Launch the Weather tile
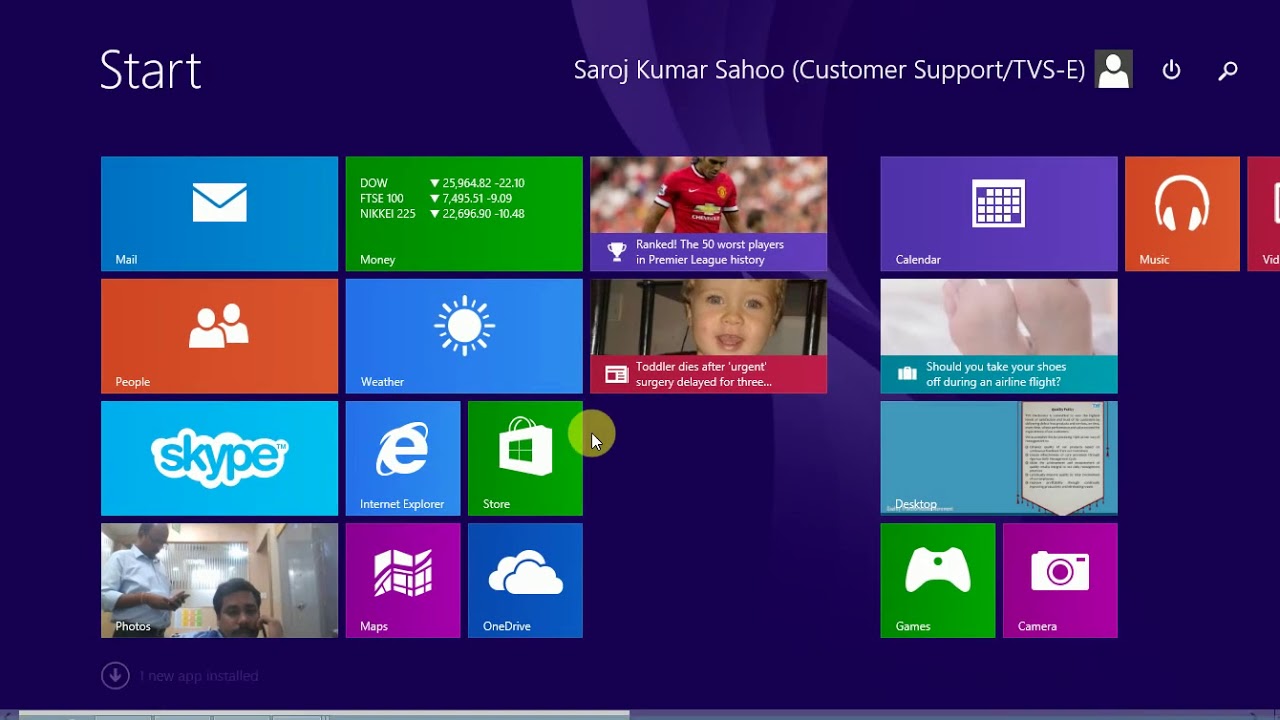 point(464,336)
